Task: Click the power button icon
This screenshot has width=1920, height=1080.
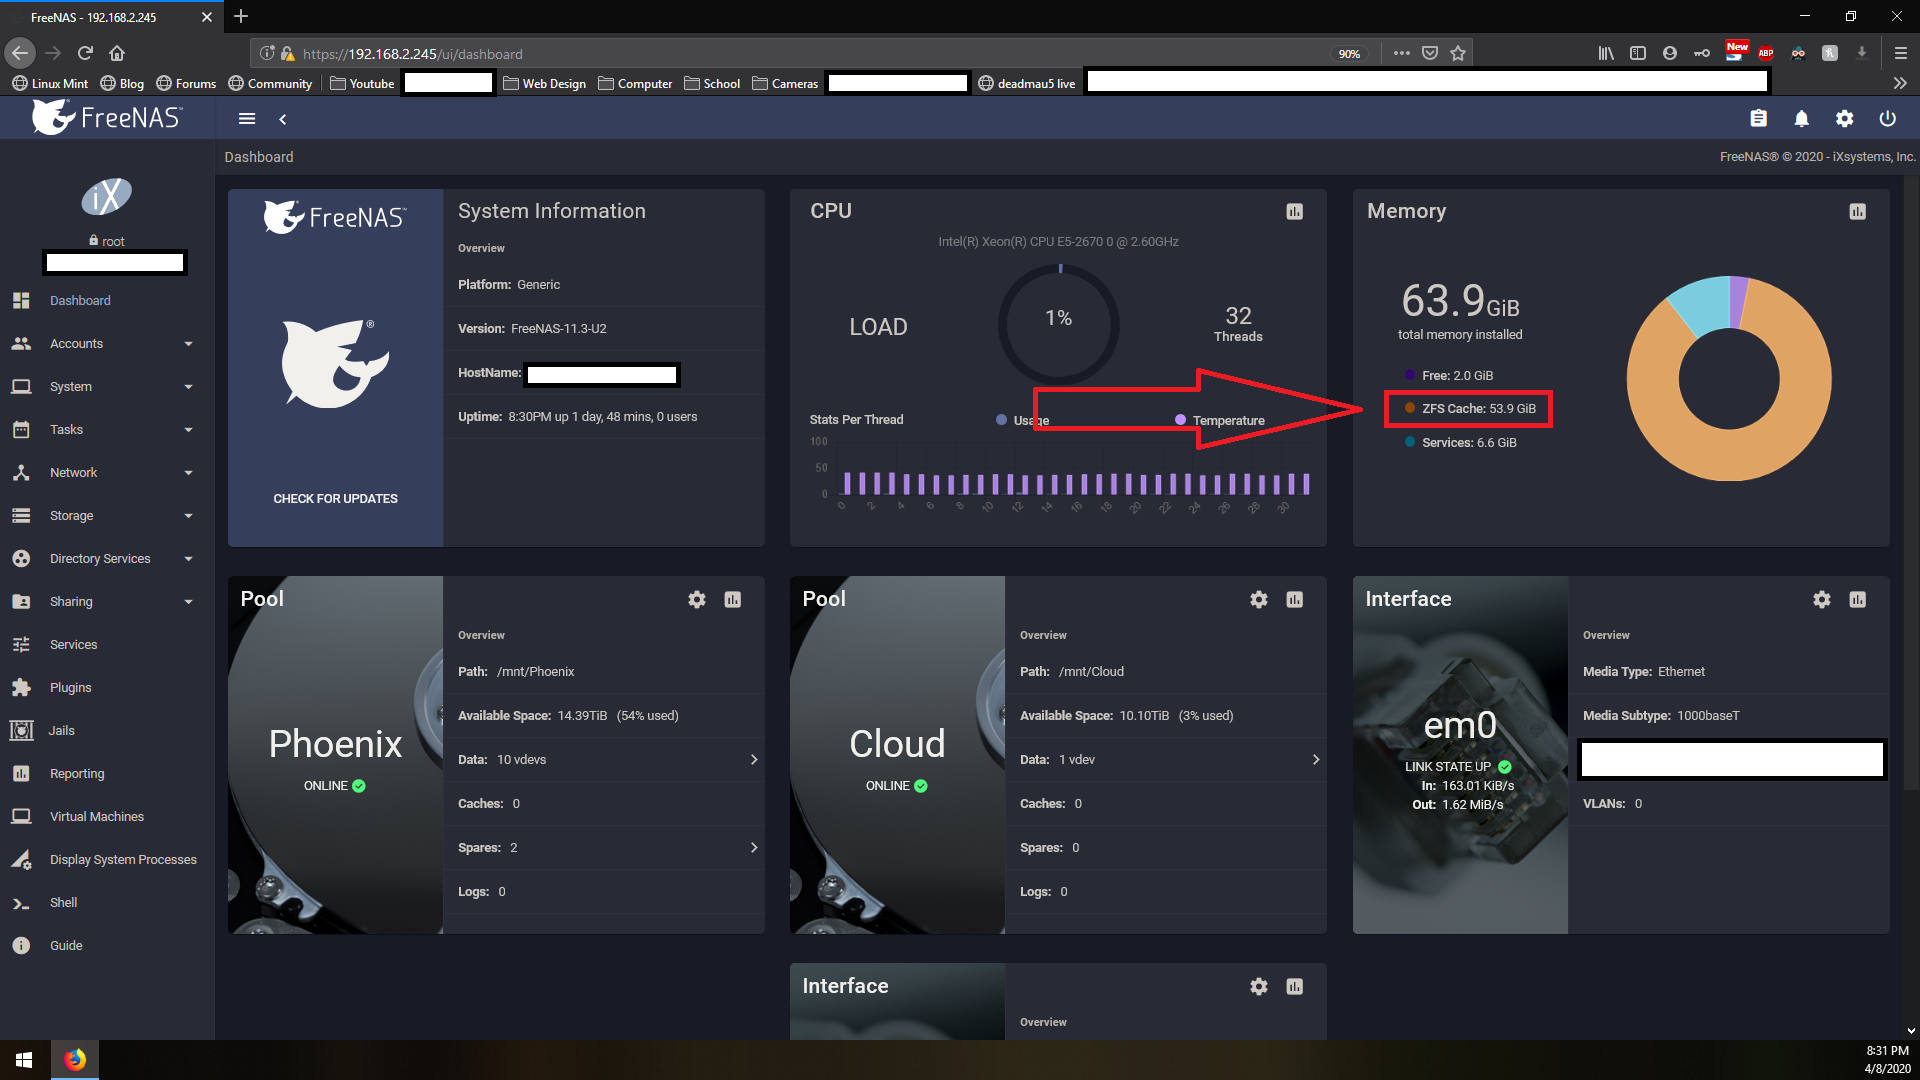Action: tap(1887, 118)
